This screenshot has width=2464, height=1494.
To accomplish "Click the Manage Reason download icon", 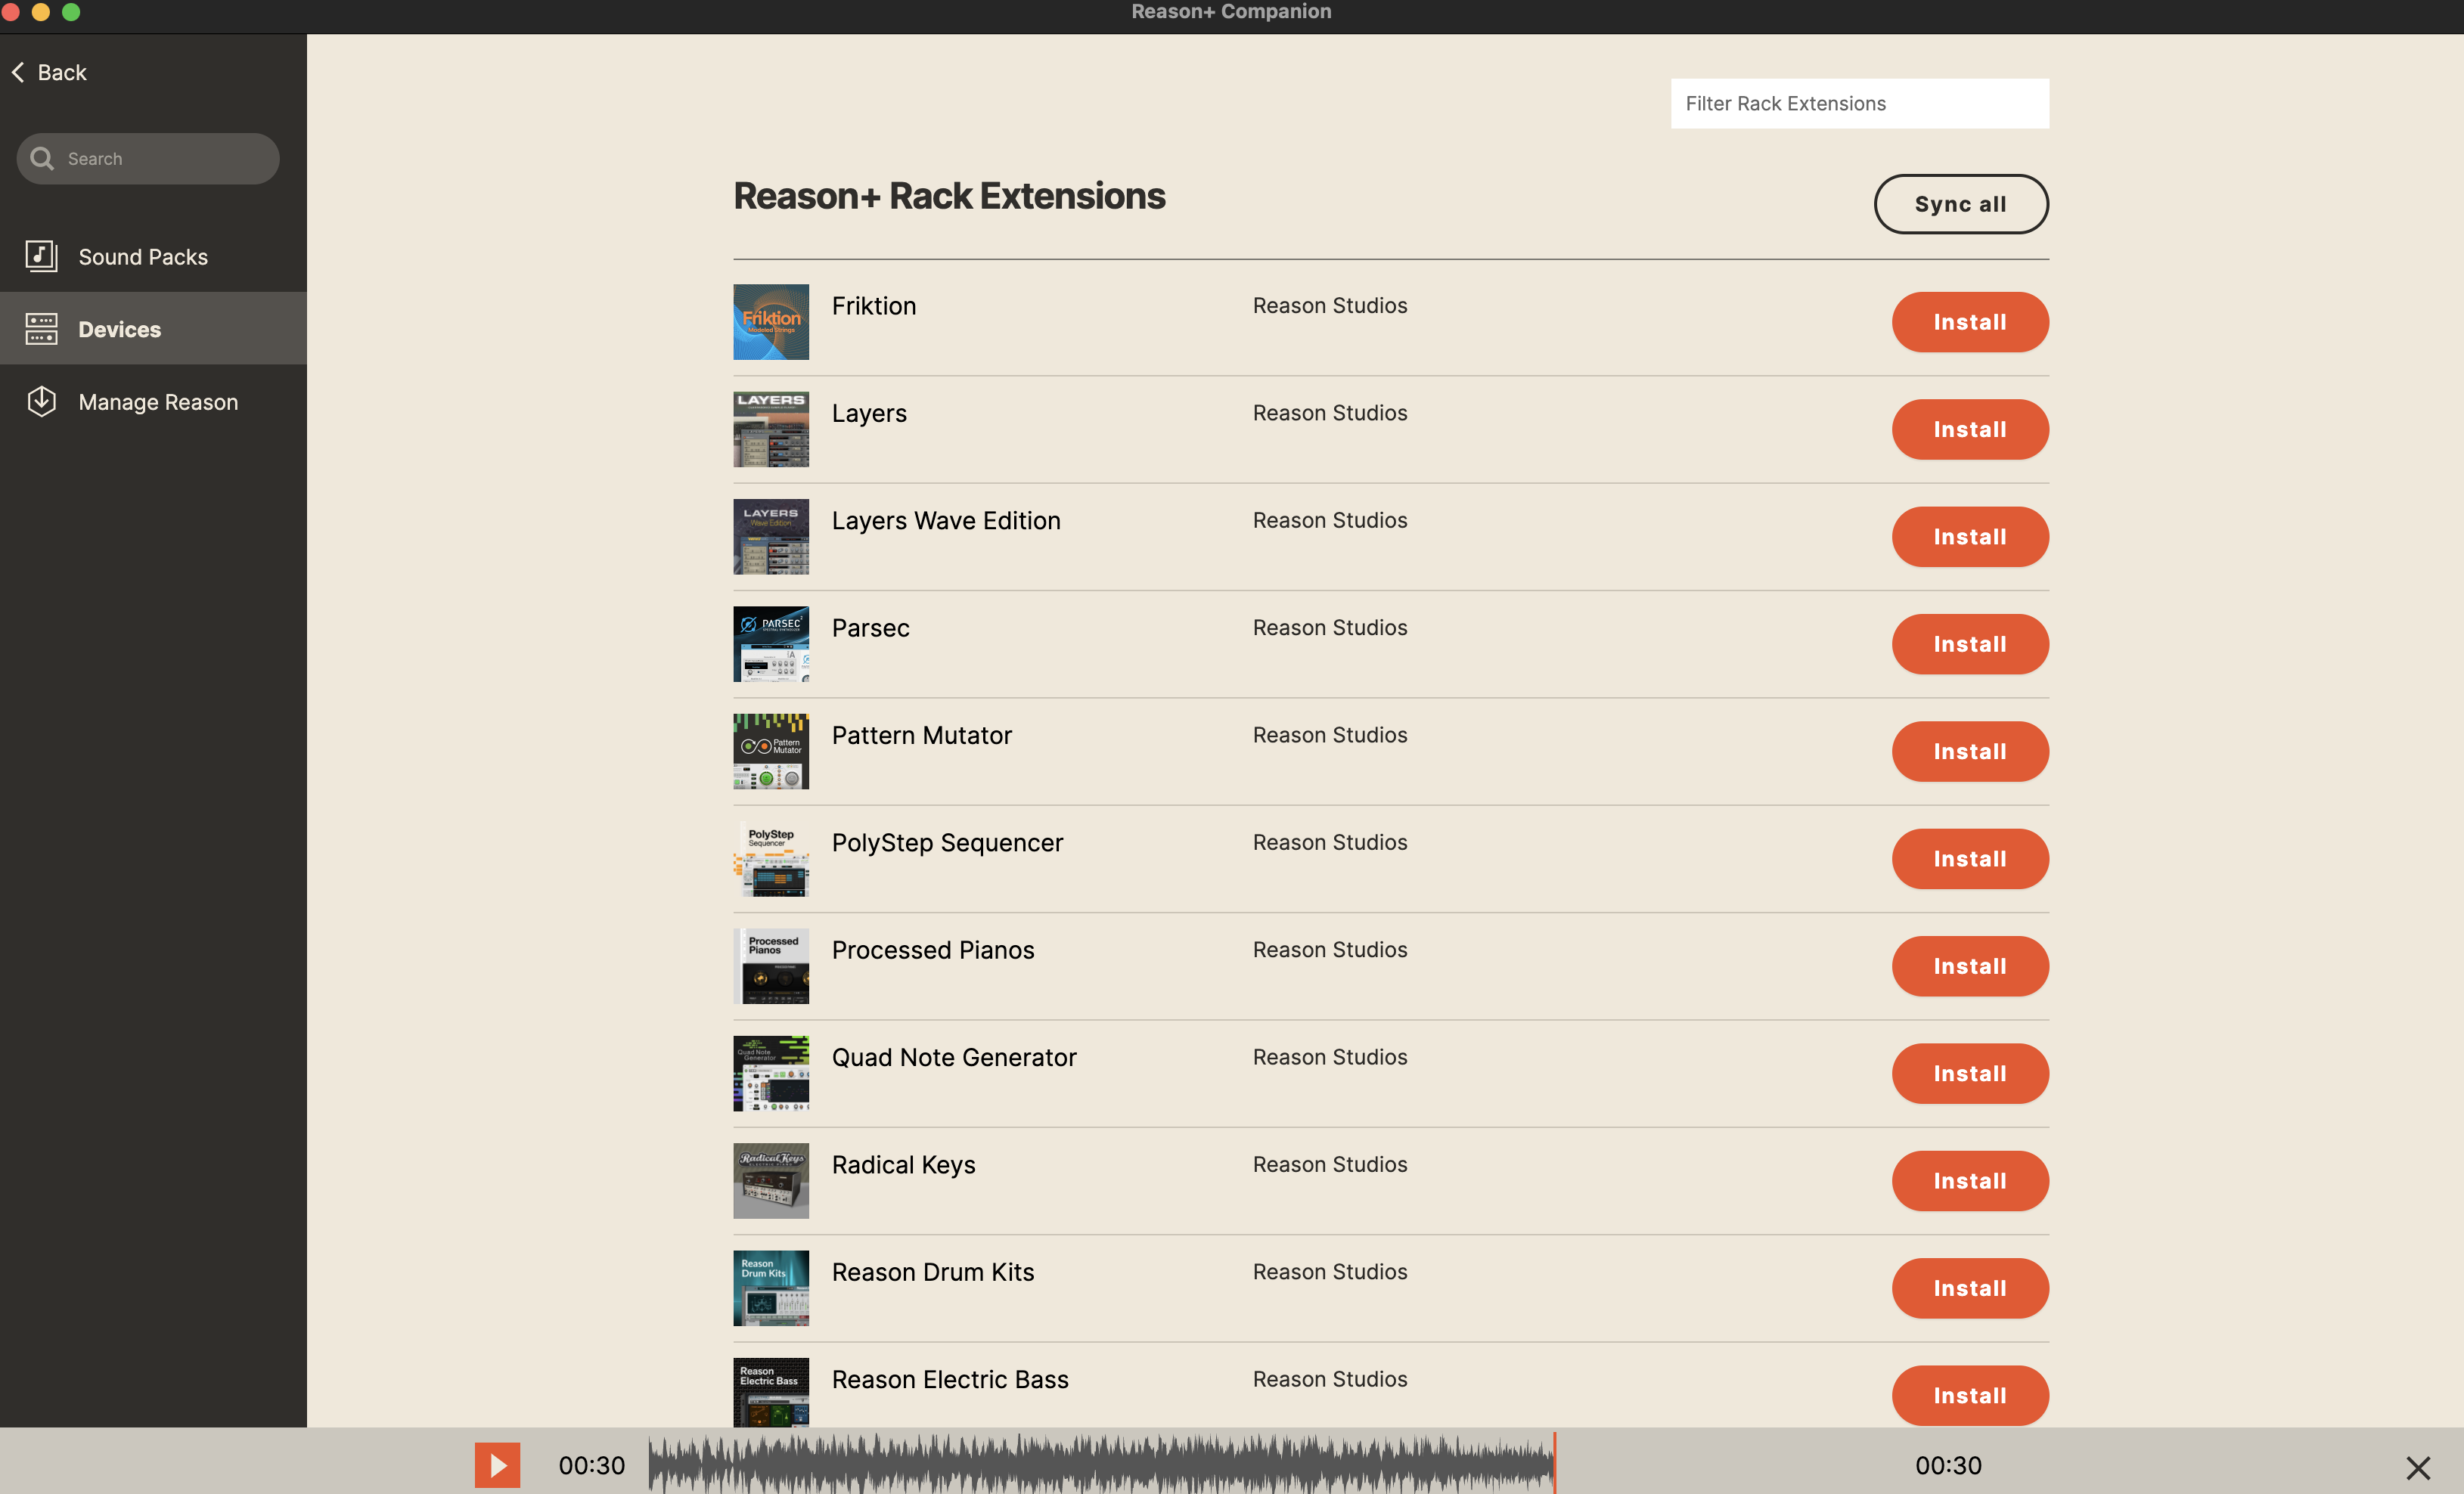I will [x=41, y=401].
